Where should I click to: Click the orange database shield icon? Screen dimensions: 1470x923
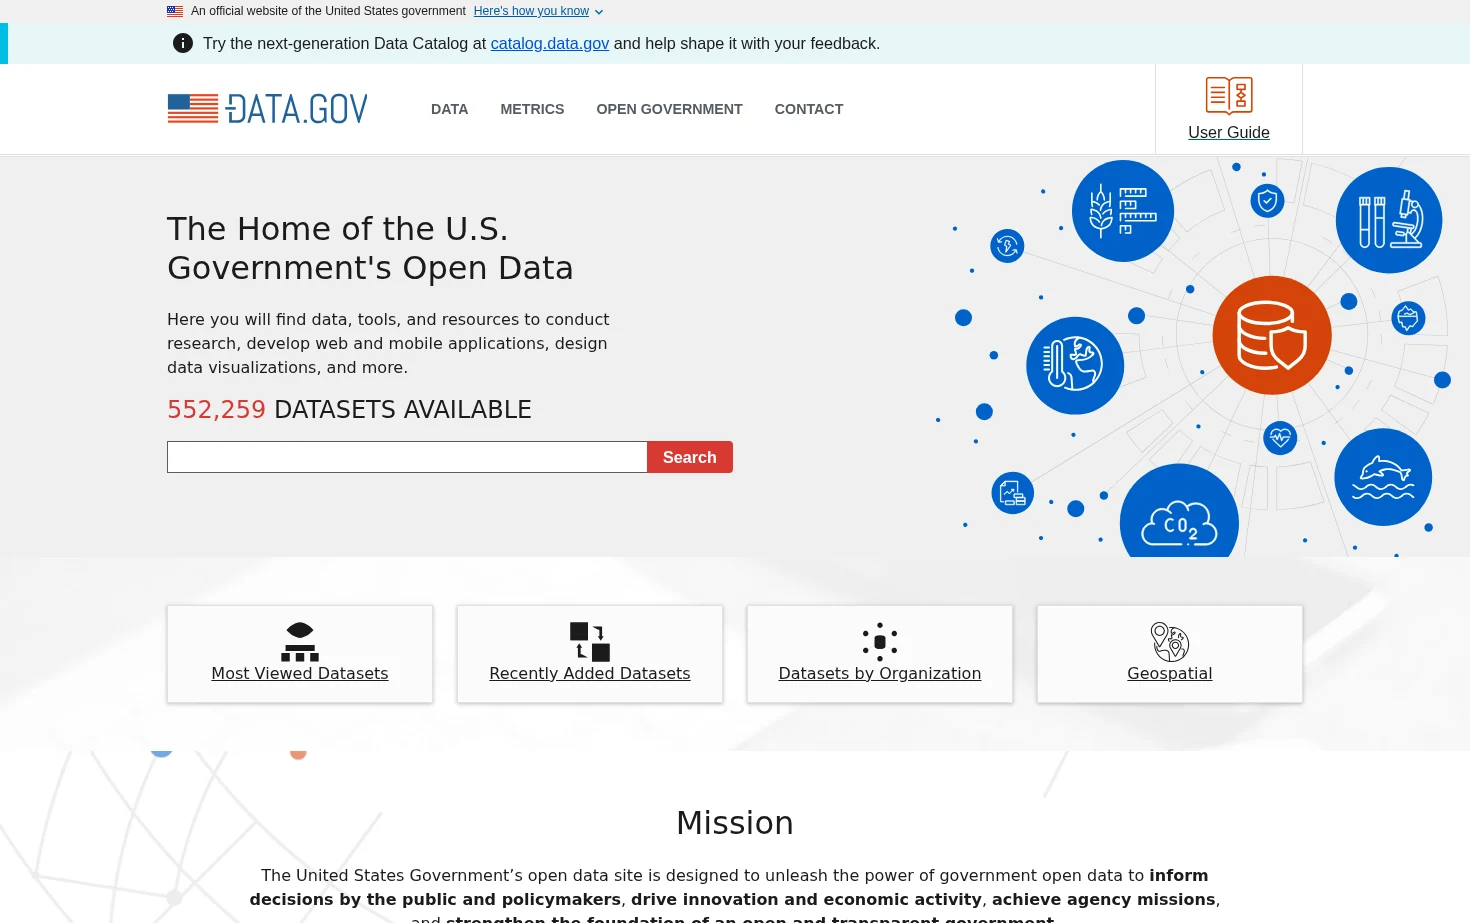pos(1272,335)
